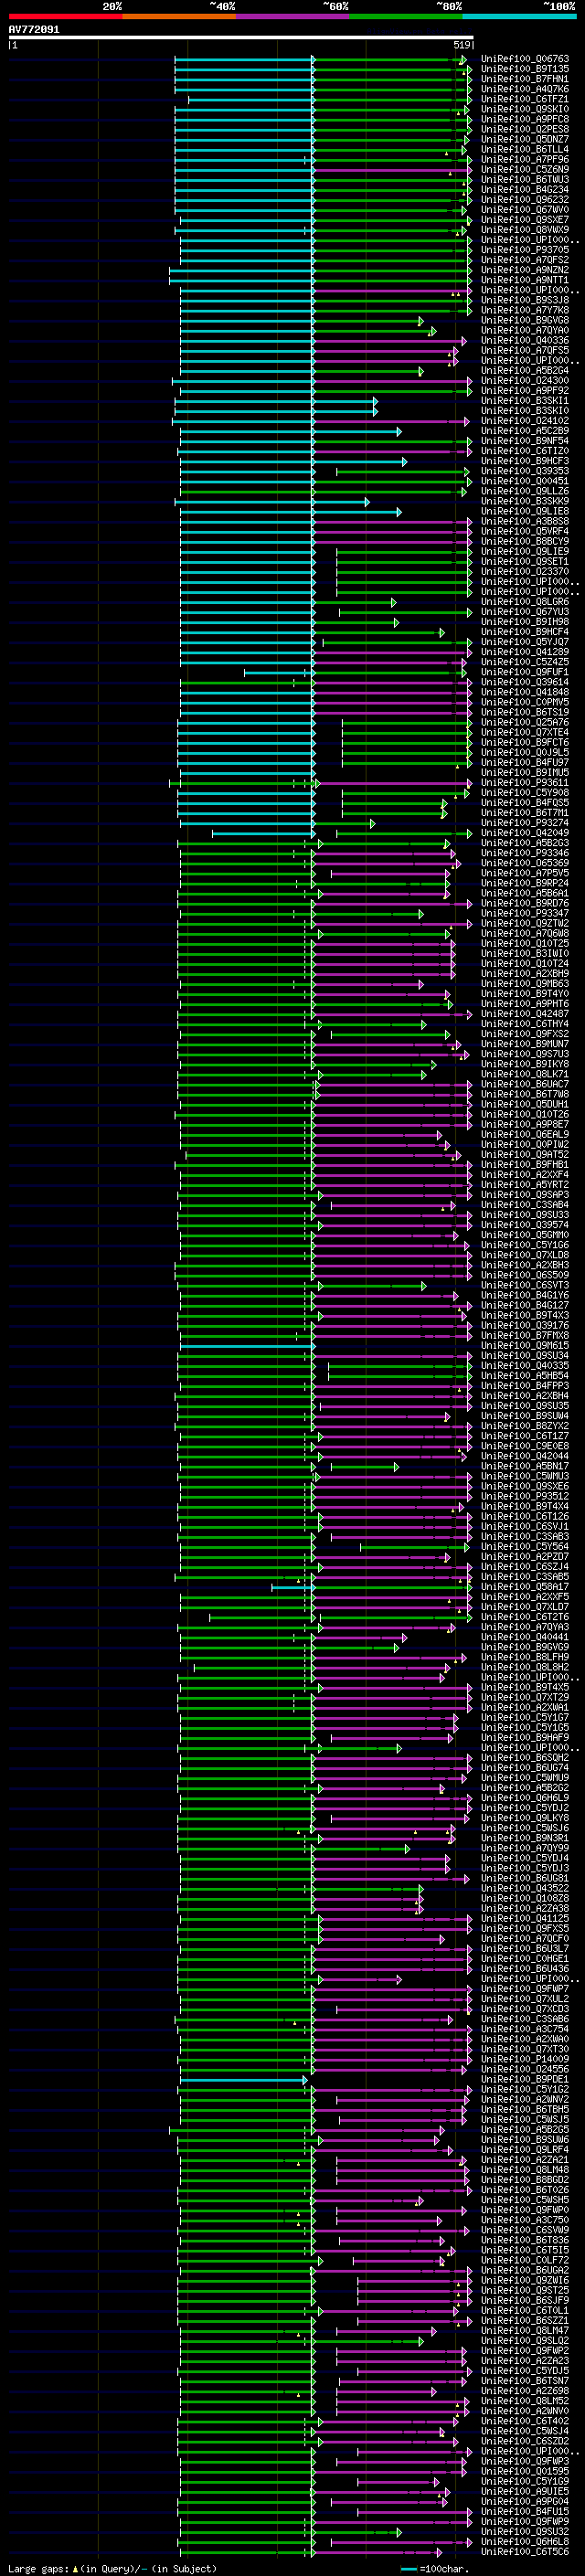Click the white query bar under AV772091
585x2576 pixels.
[241, 37]
